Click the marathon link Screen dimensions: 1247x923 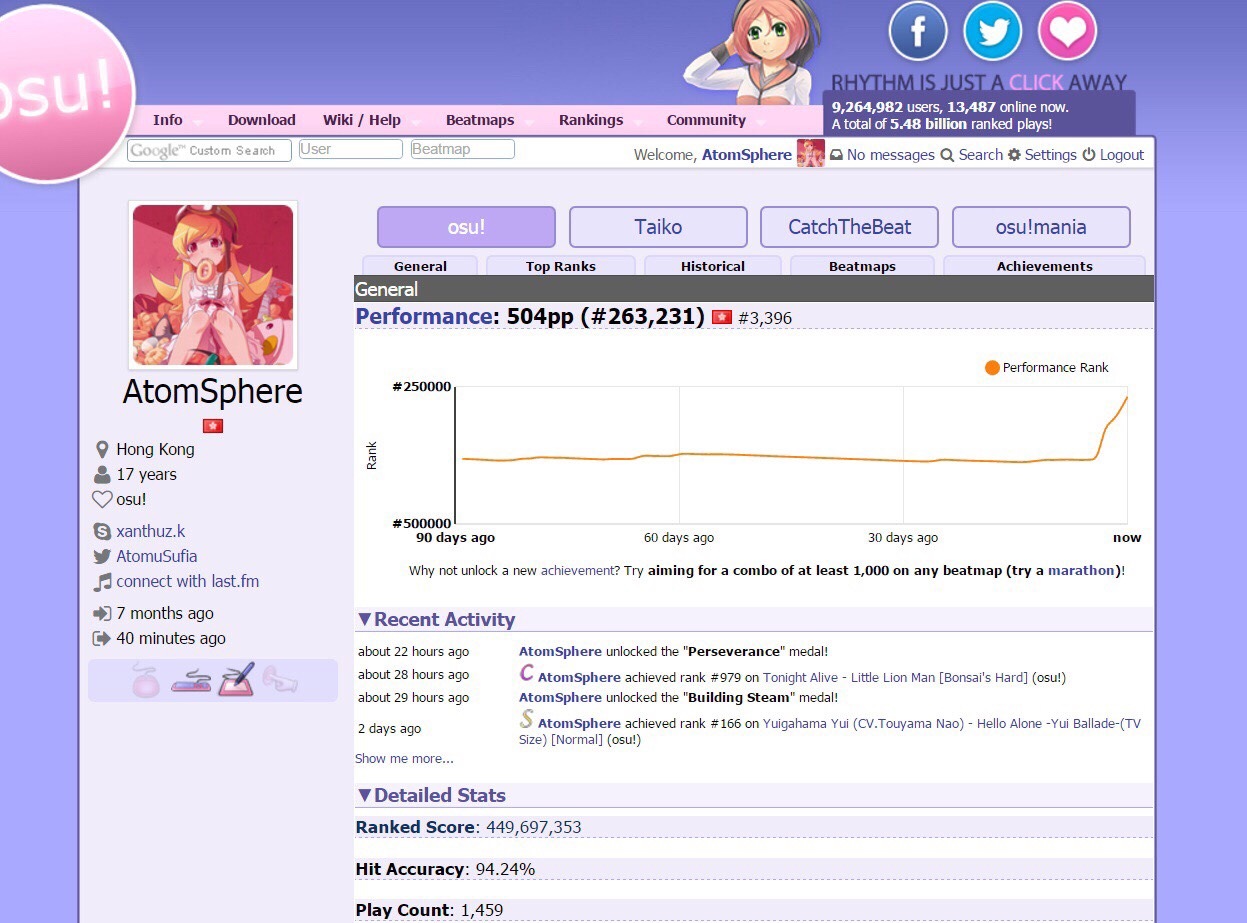click(1081, 571)
